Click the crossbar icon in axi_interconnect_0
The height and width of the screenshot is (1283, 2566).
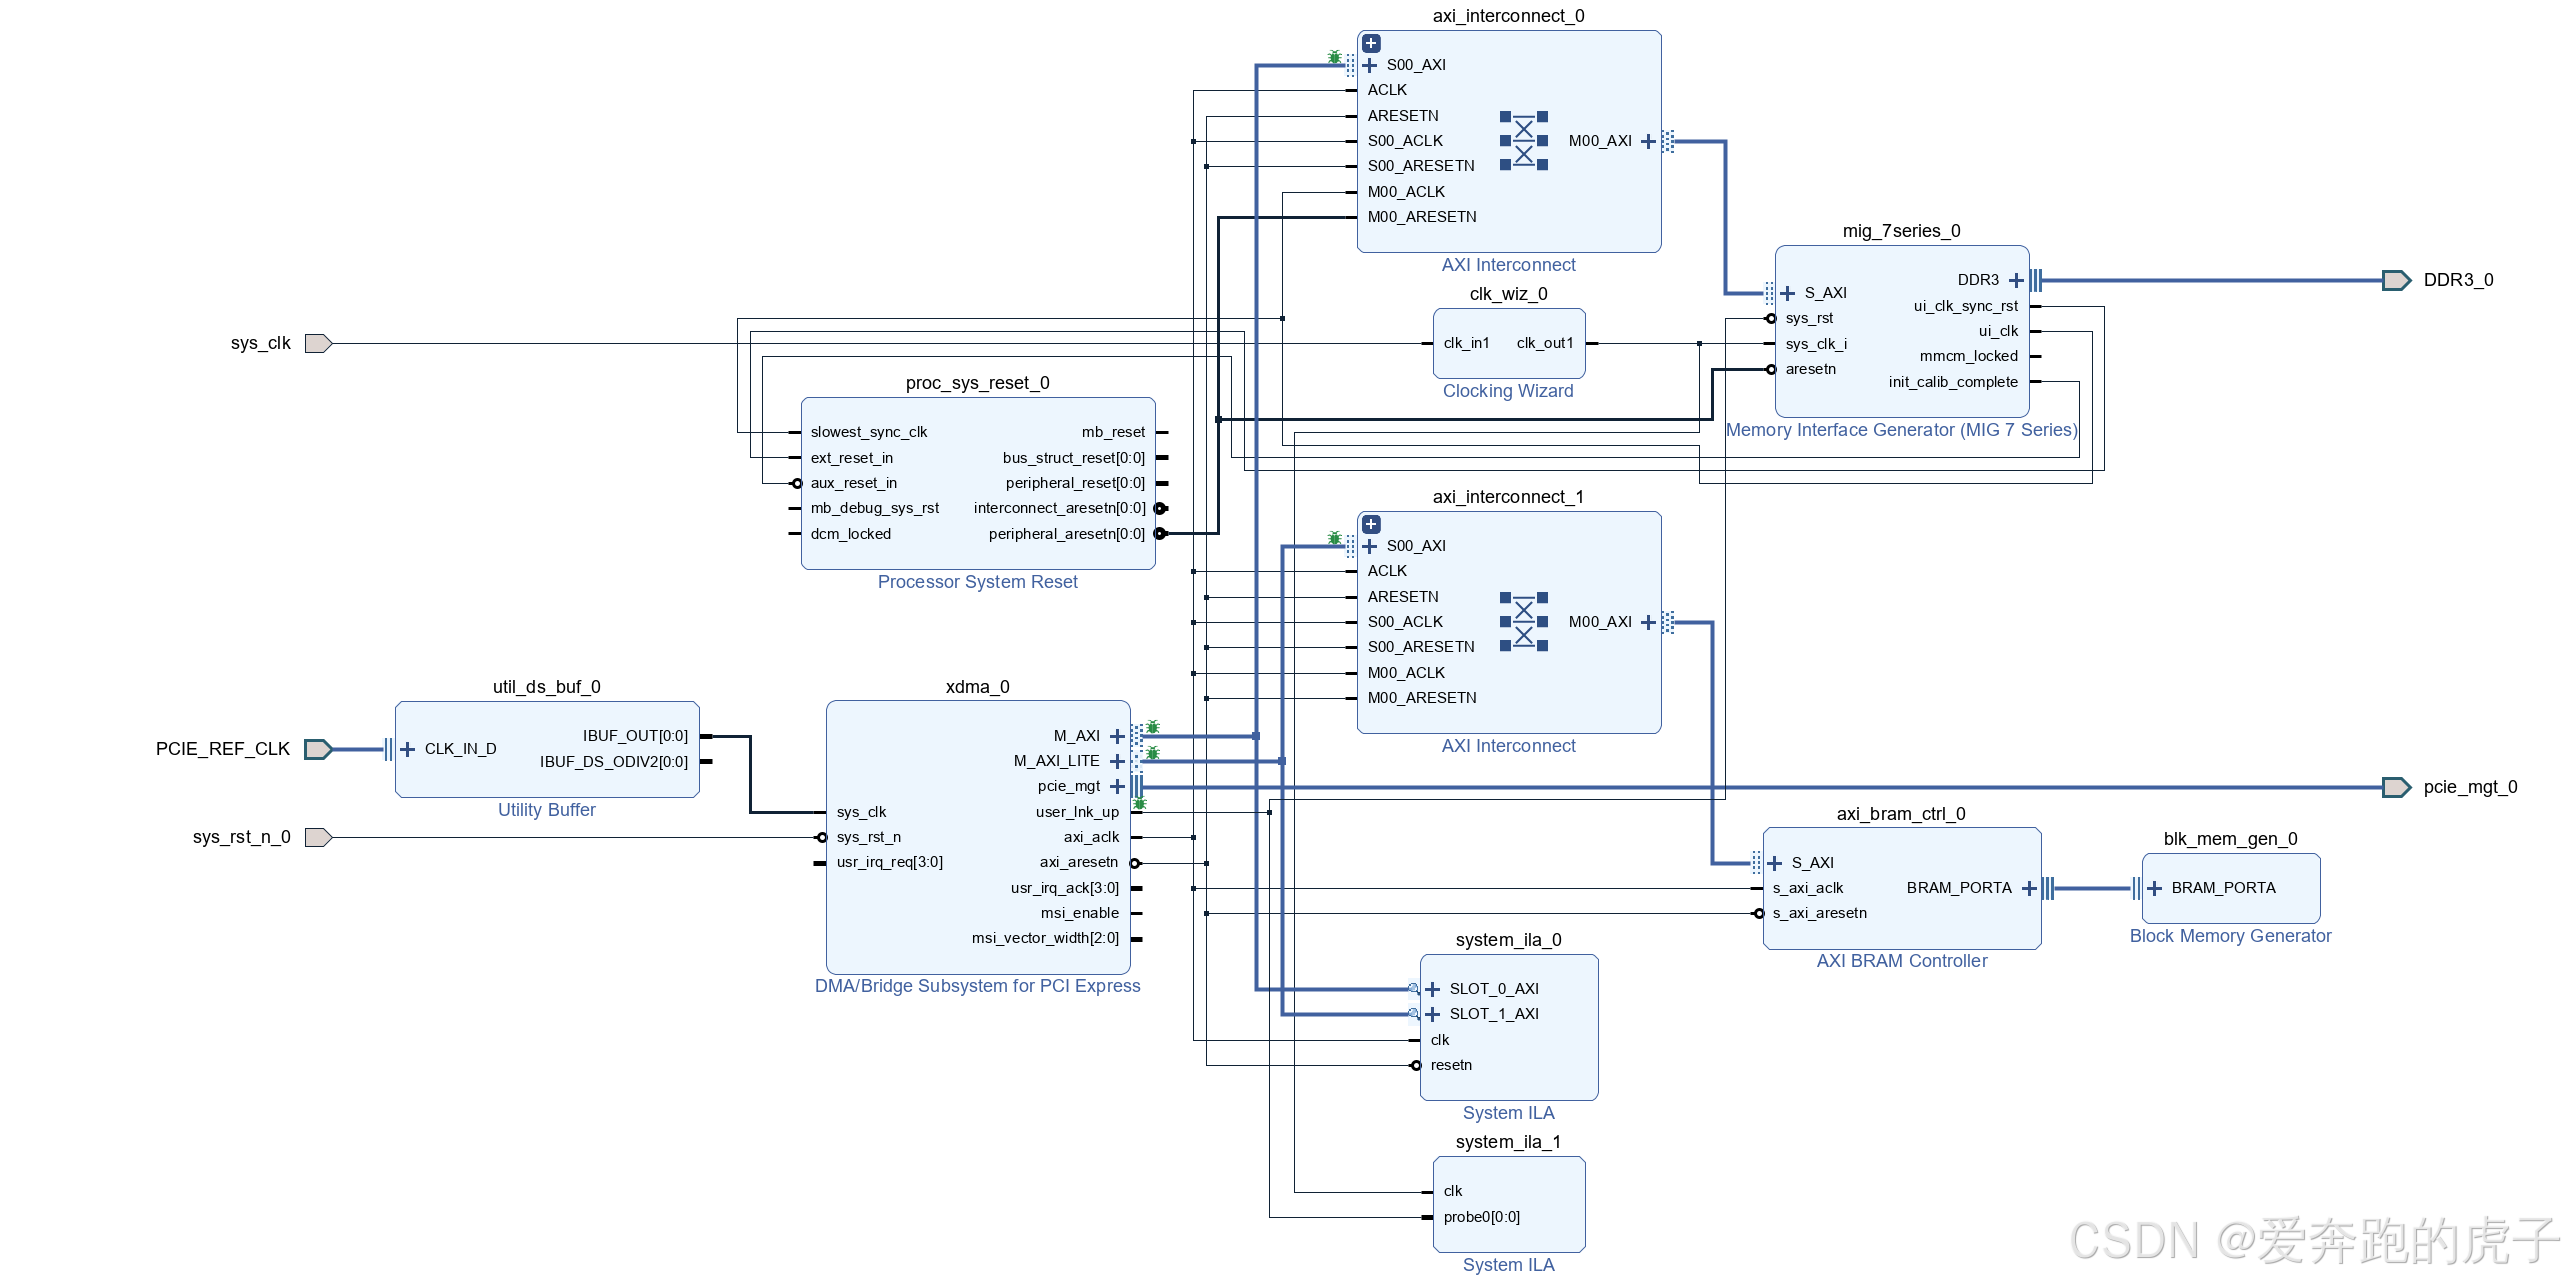coord(1523,142)
